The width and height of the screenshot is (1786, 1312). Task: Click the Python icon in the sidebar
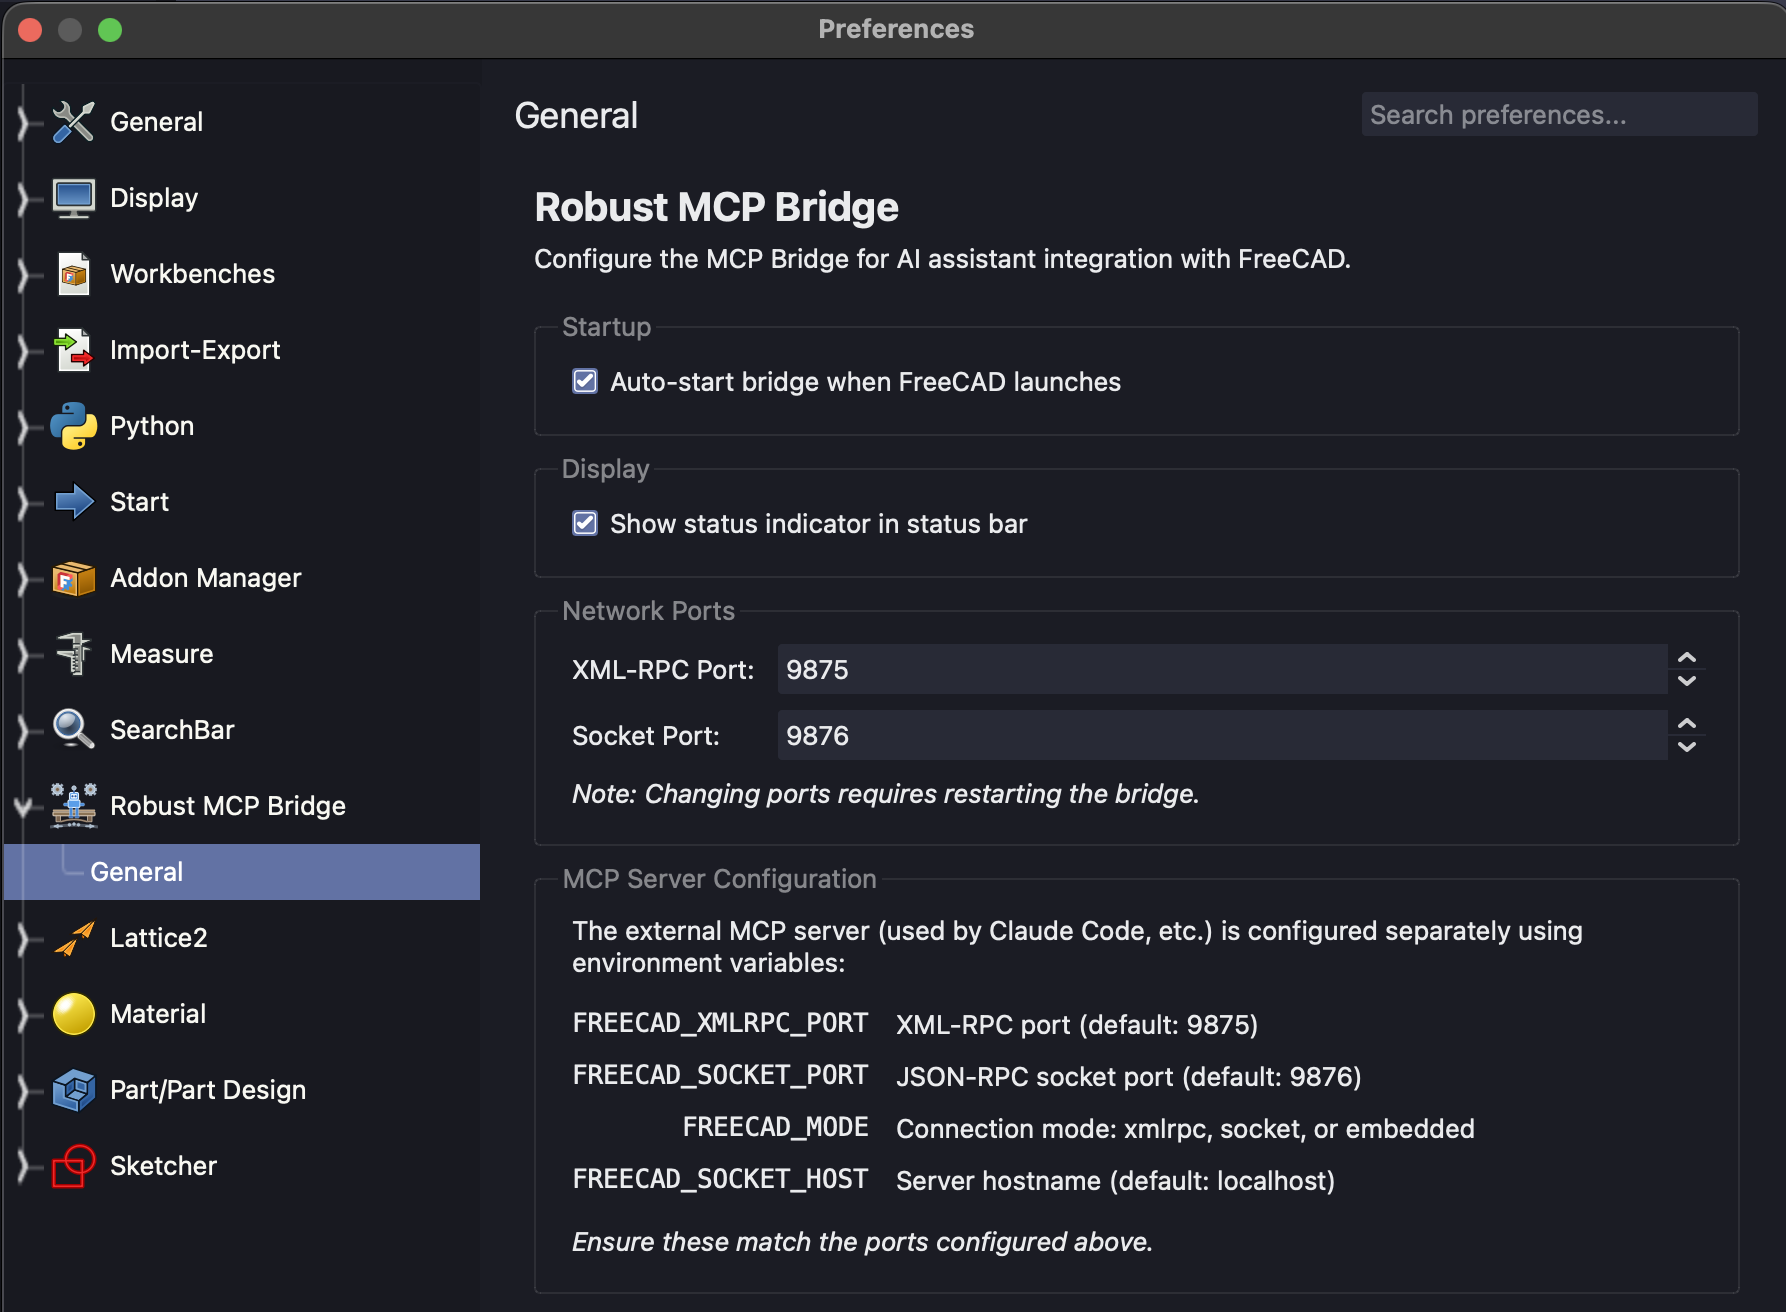(x=71, y=425)
